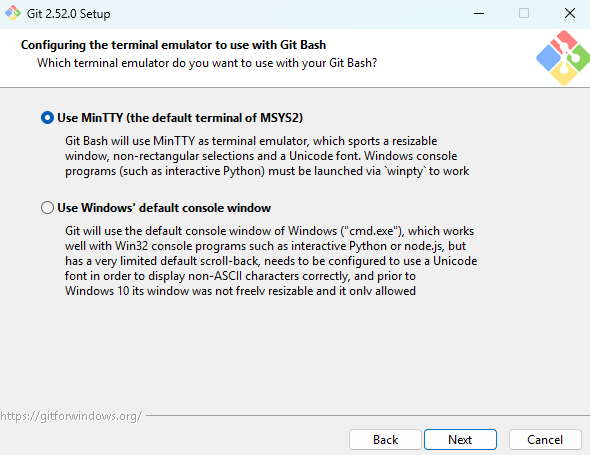The width and height of the screenshot is (590, 455).
Task: Click the red diamond of Git logo
Action: 564,41
